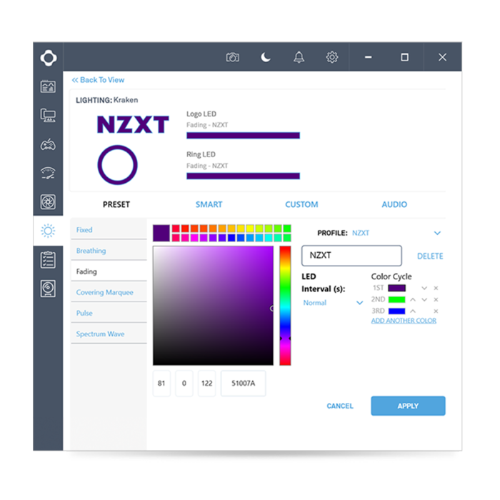The image size is (500, 500).
Task: Select the Covering Marquee mode
Action: 109,292
